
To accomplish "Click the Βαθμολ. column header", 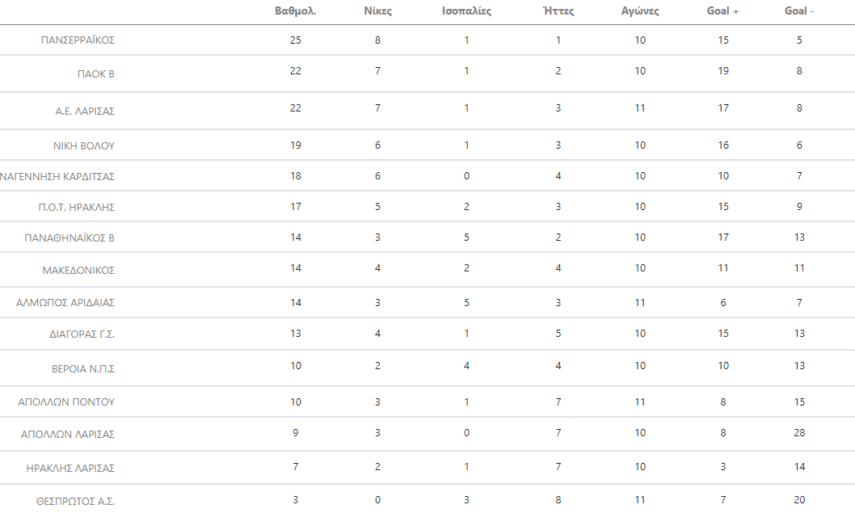I will pyautogui.click(x=295, y=11).
